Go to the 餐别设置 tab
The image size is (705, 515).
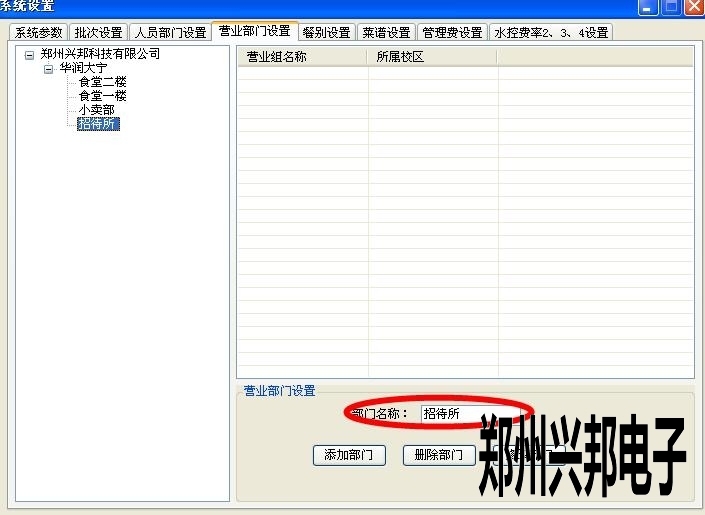pyautogui.click(x=326, y=32)
